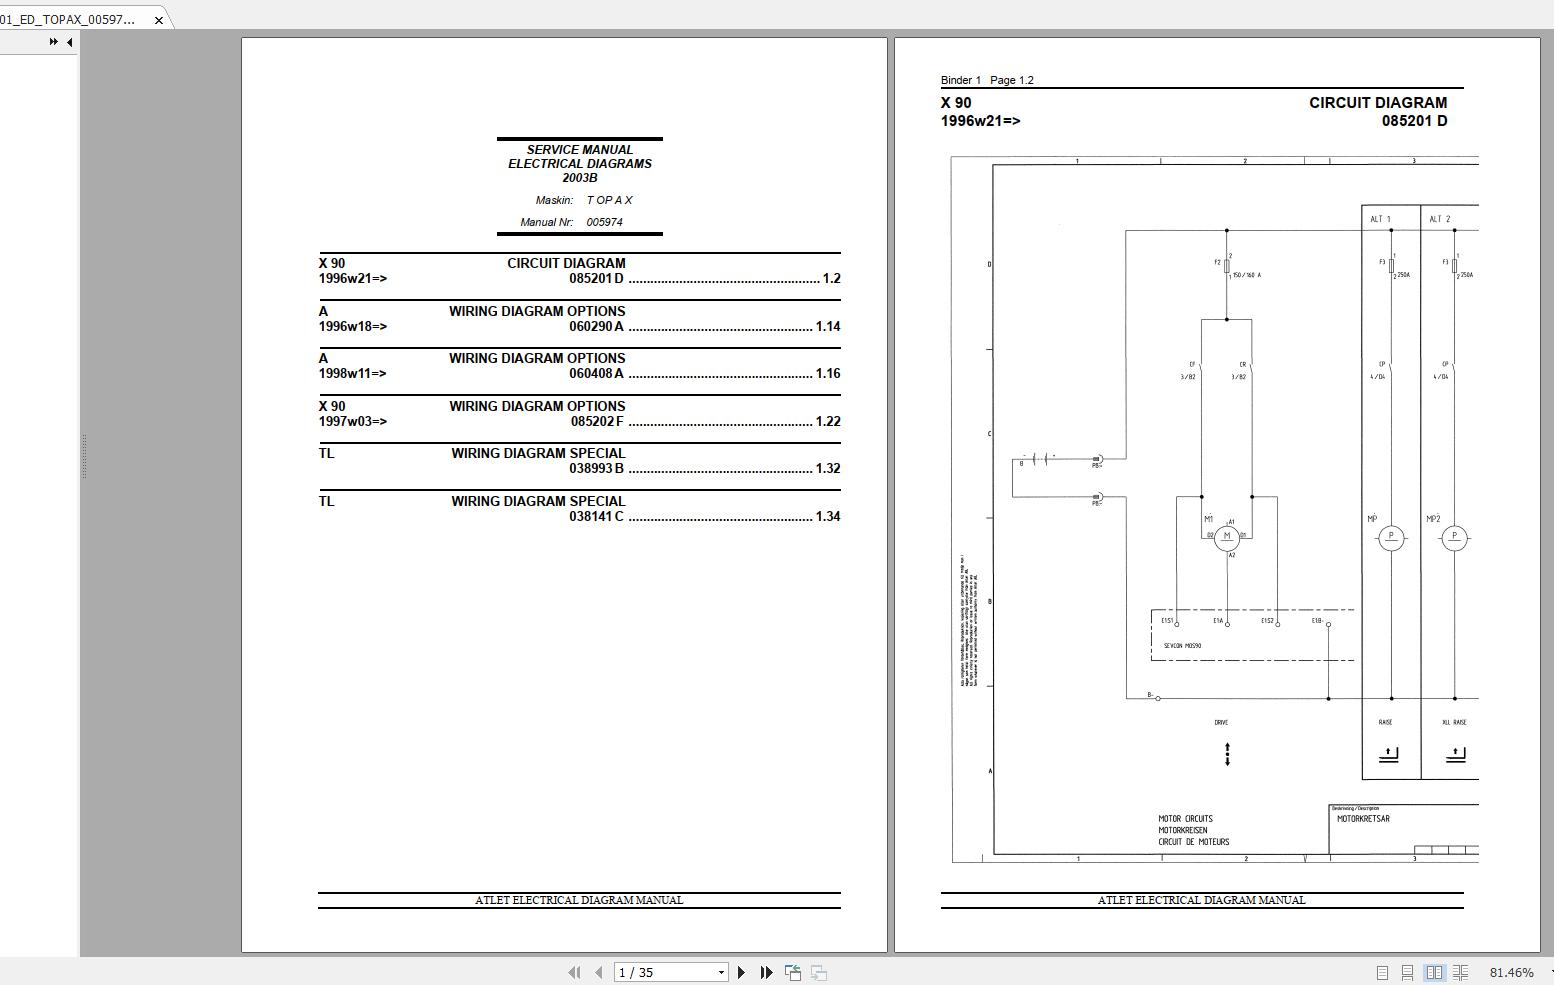Click the ALT 1 column label
The height and width of the screenshot is (985, 1554).
(1380, 219)
